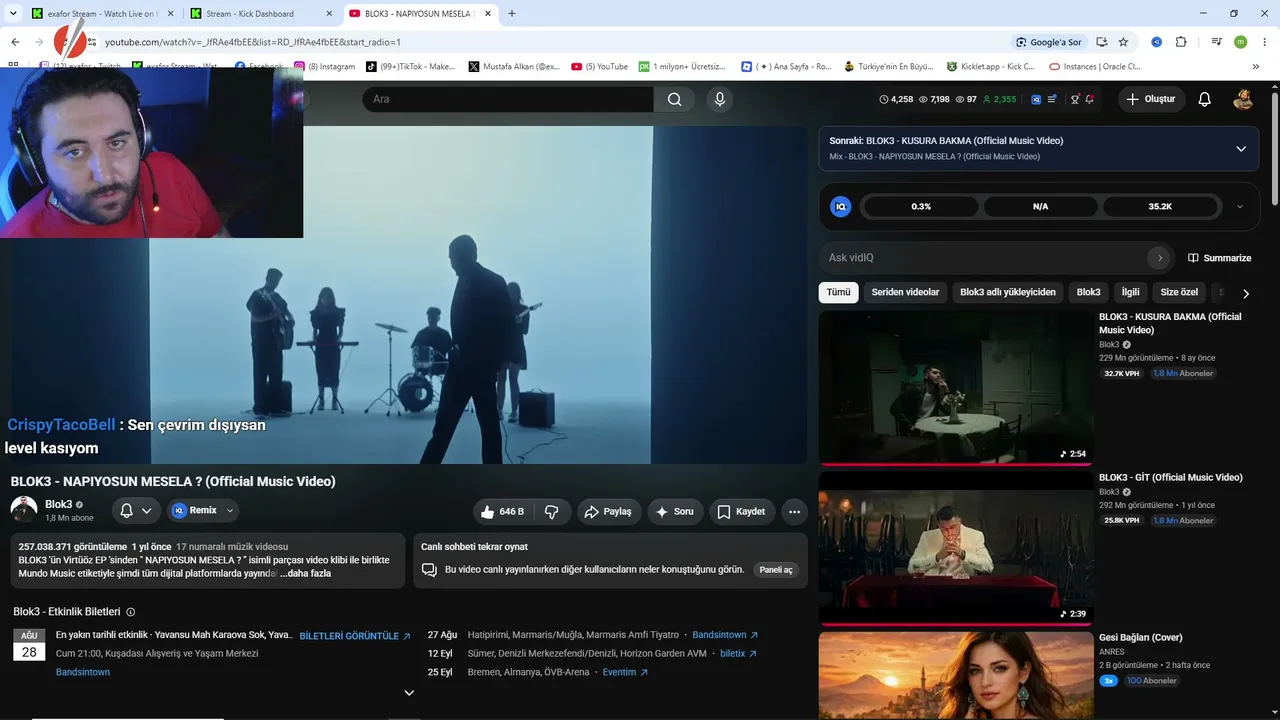Click Paneli aç to open chat replay
The image size is (1280, 720).
[x=776, y=569]
